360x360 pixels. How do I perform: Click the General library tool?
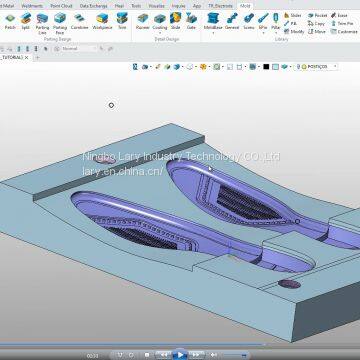pyautogui.click(x=232, y=21)
